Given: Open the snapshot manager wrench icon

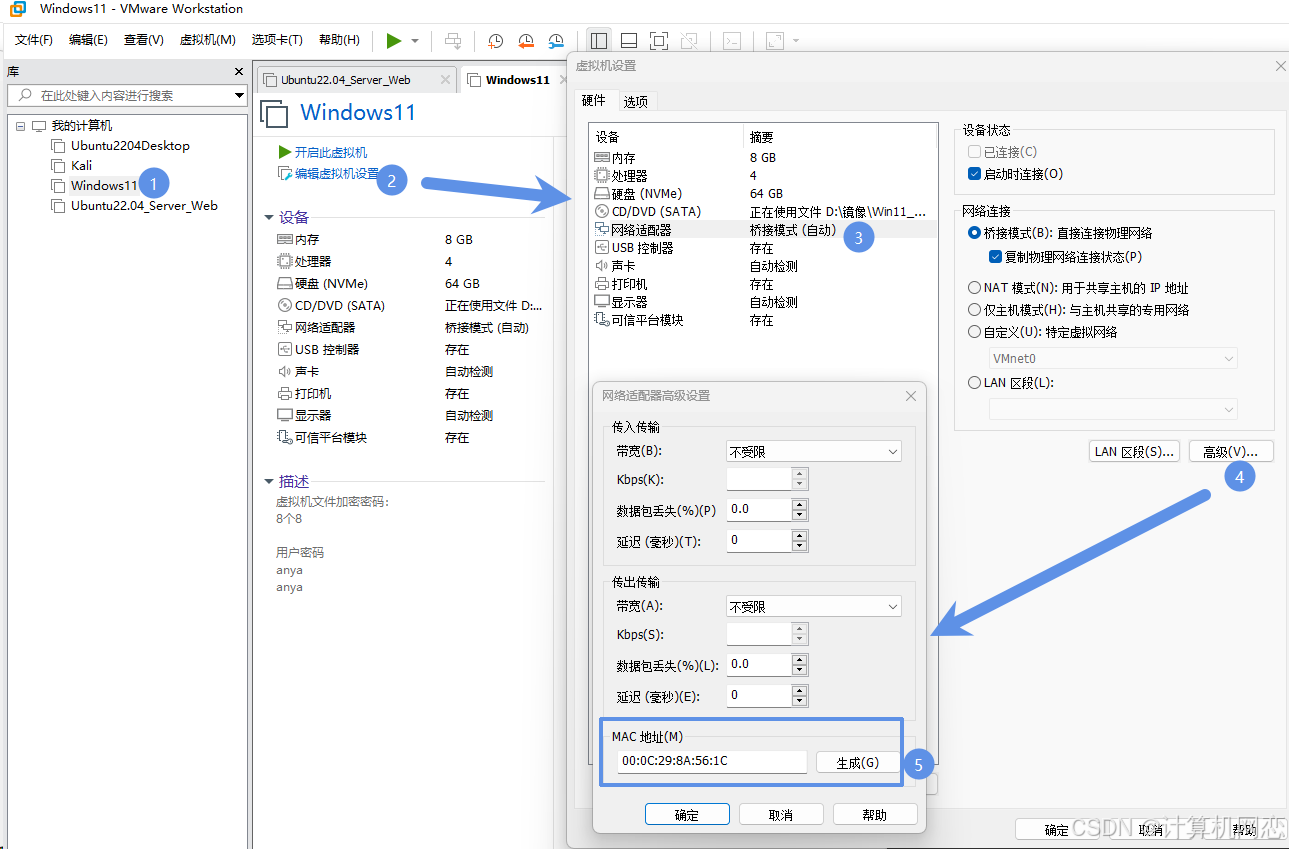Looking at the screenshot, I should coord(556,41).
